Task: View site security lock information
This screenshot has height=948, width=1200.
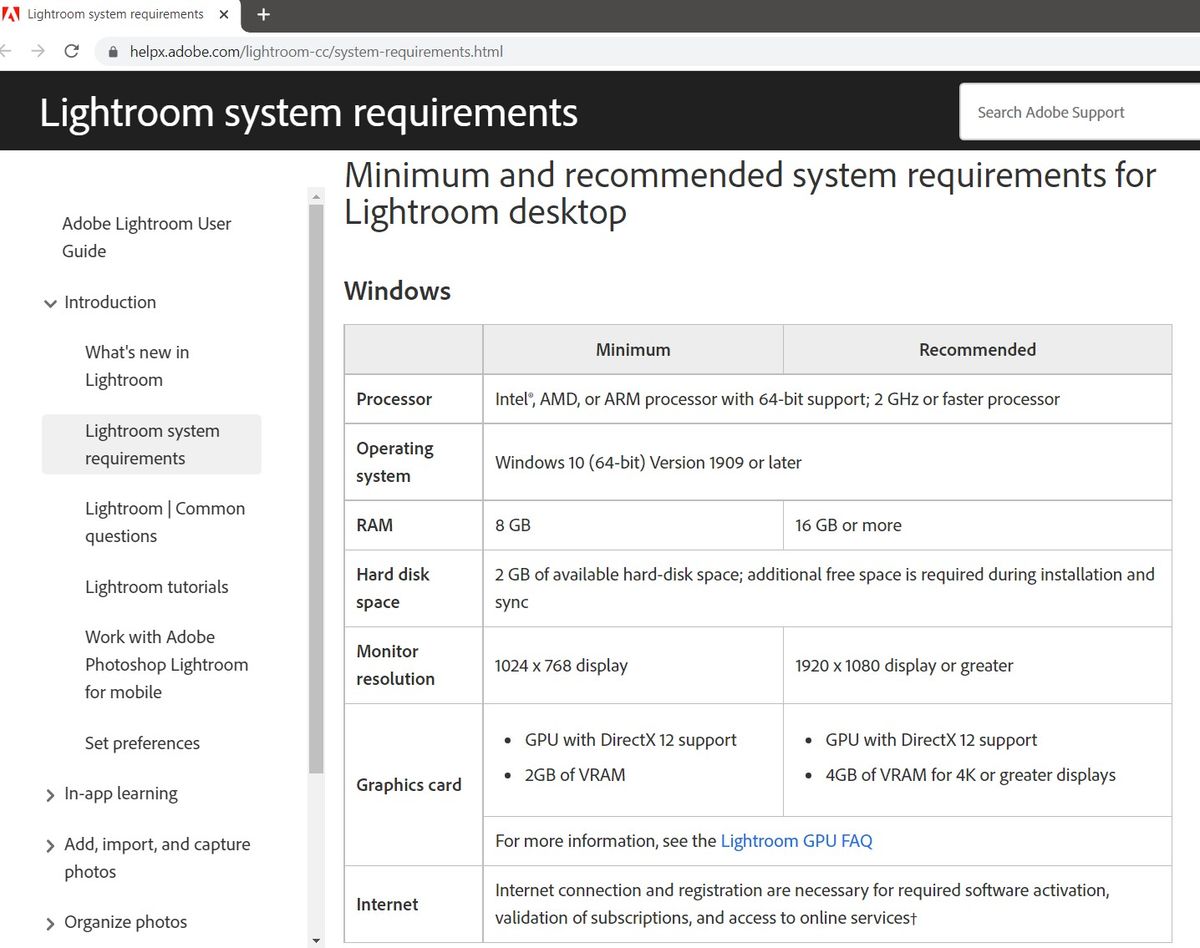Action: coord(112,51)
